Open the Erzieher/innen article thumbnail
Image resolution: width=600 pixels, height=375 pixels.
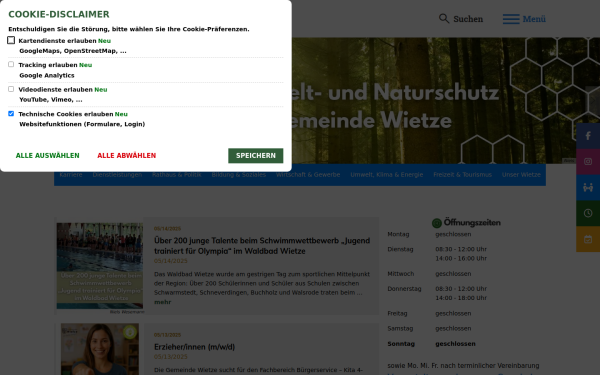click(100, 349)
